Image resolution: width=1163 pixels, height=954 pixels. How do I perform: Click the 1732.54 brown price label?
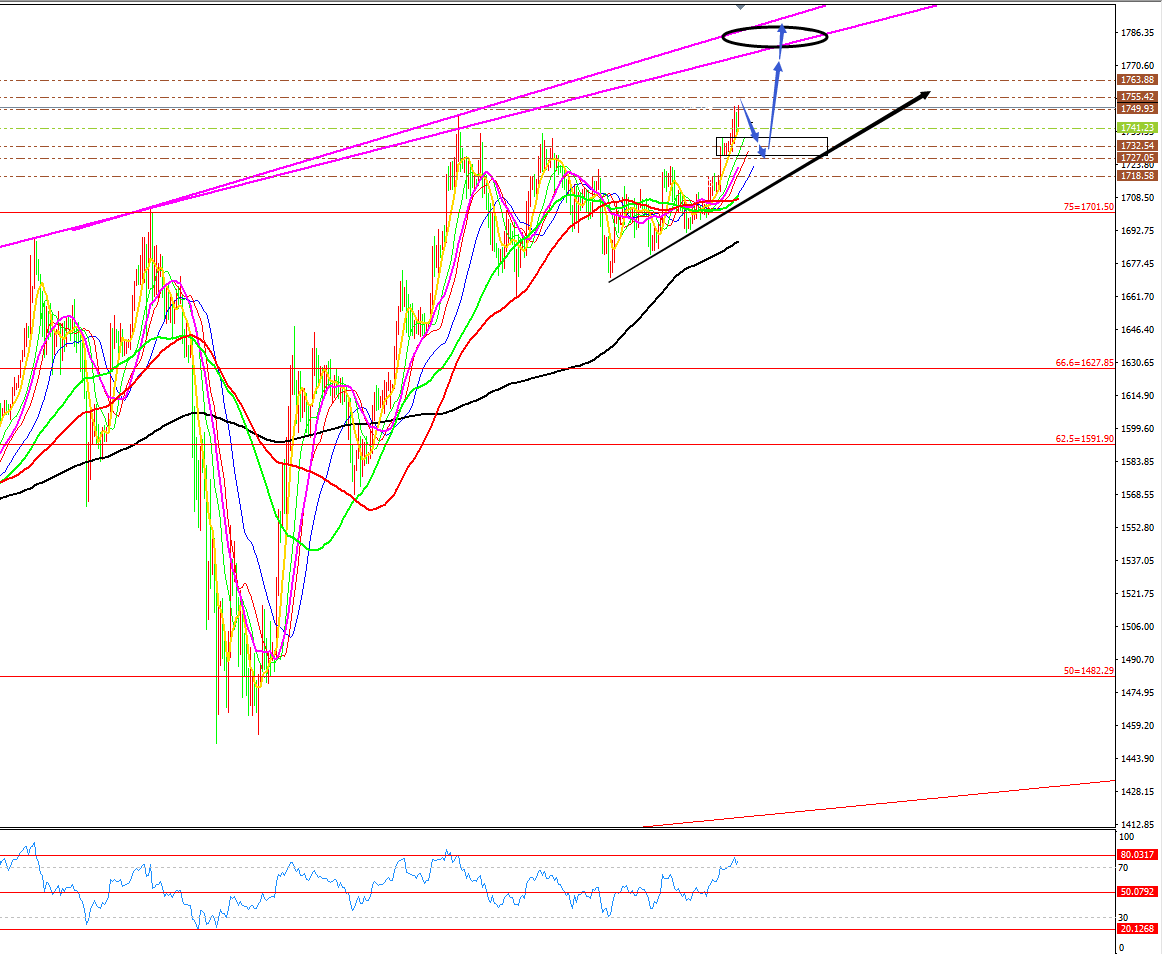pyautogui.click(x=1137, y=146)
